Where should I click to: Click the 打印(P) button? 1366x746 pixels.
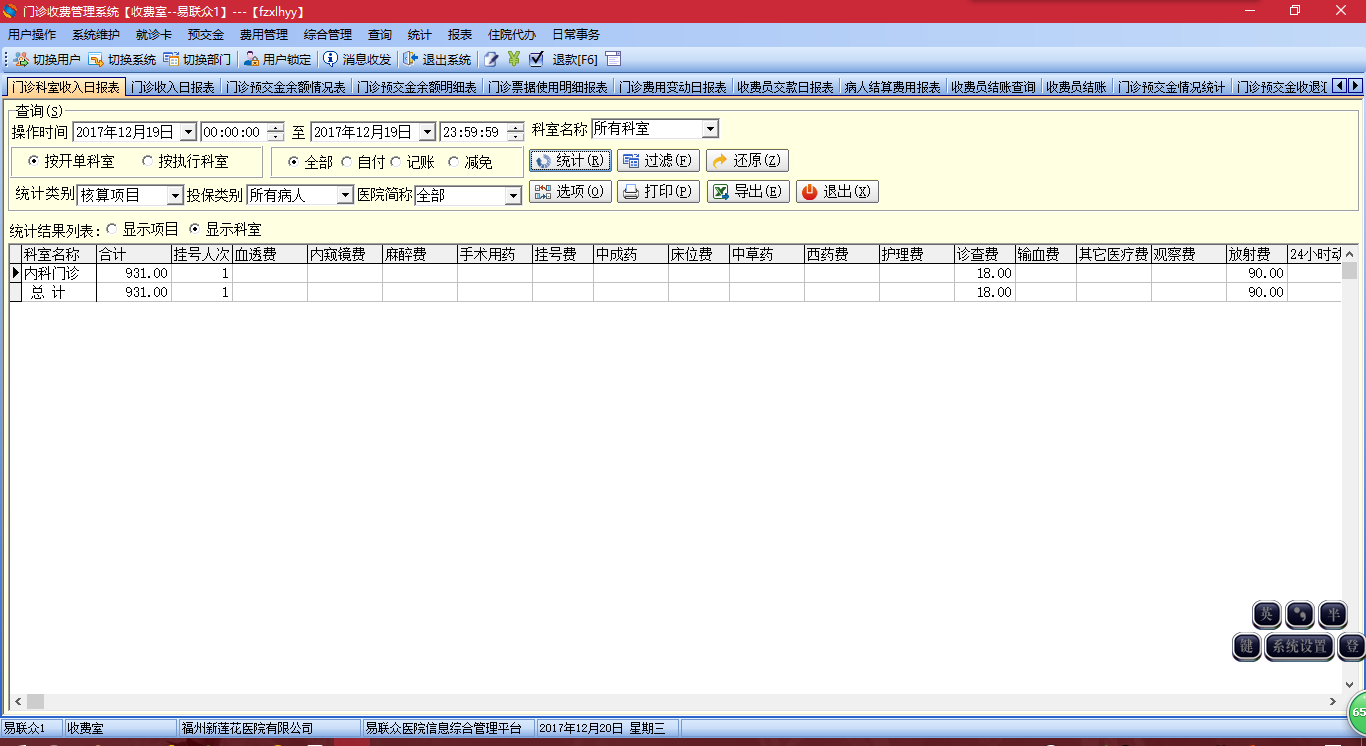[658, 191]
